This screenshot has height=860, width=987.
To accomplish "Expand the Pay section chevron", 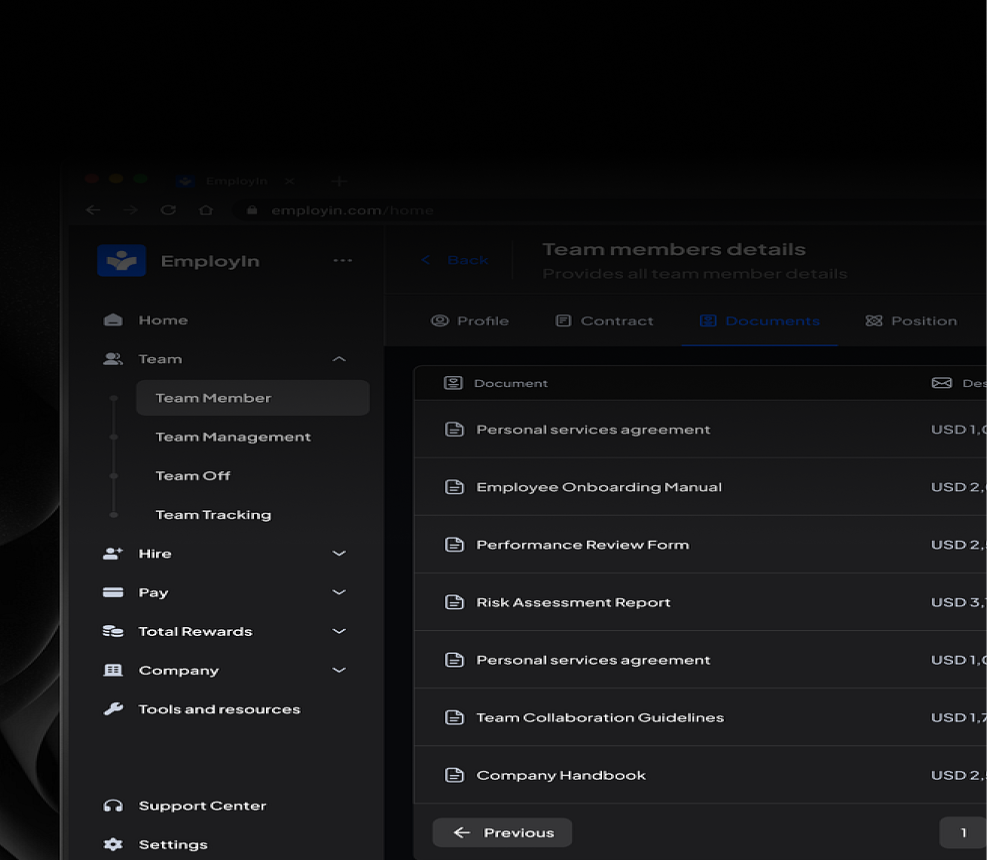I will [339, 592].
